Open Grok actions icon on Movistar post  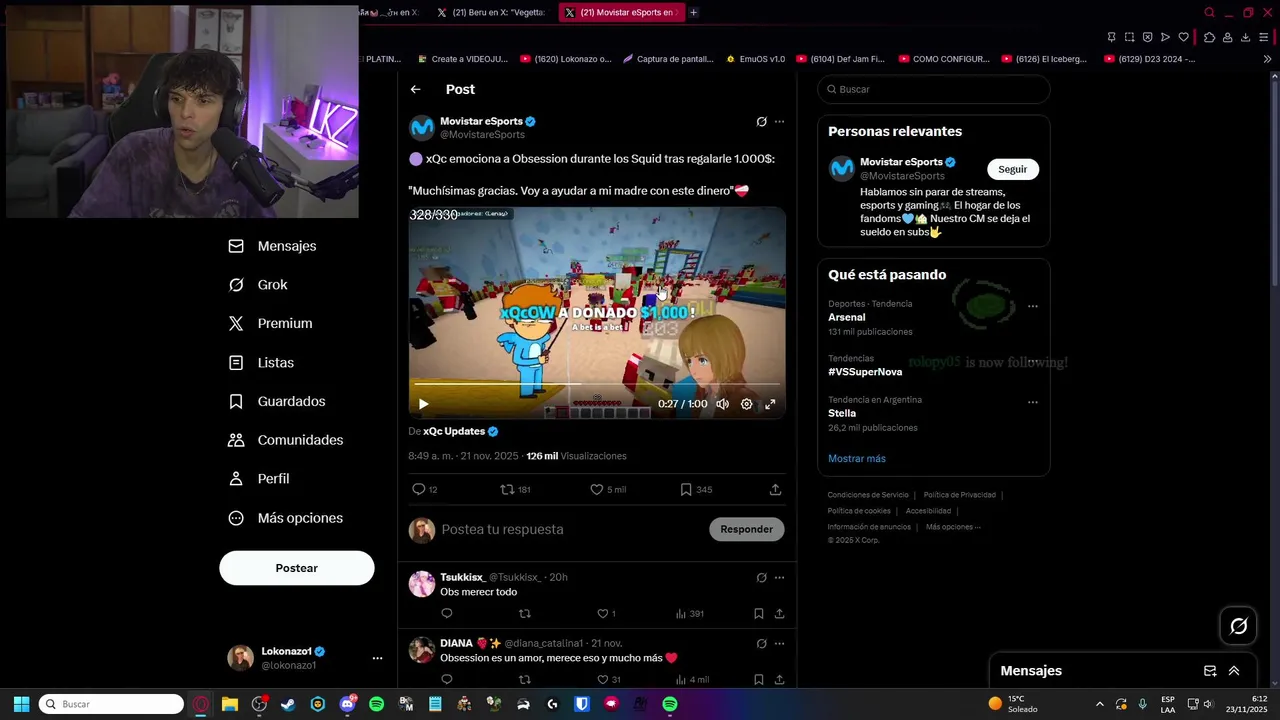click(761, 122)
